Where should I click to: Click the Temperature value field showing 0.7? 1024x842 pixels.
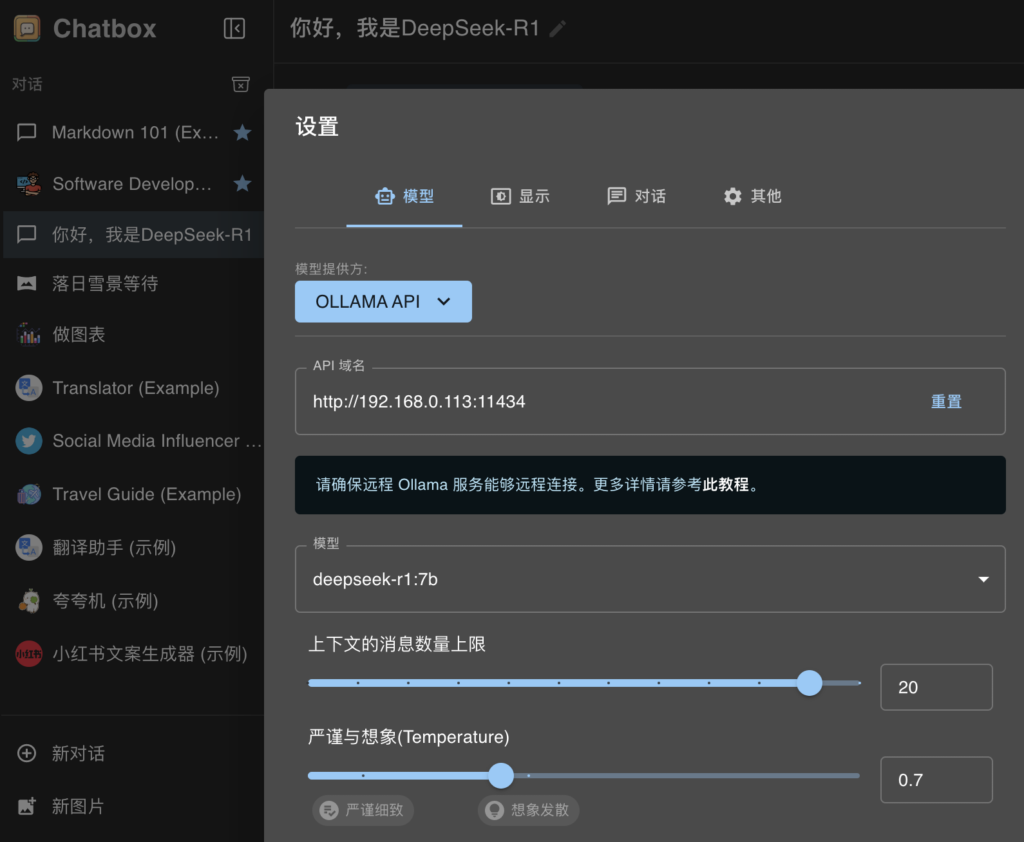[936, 779]
